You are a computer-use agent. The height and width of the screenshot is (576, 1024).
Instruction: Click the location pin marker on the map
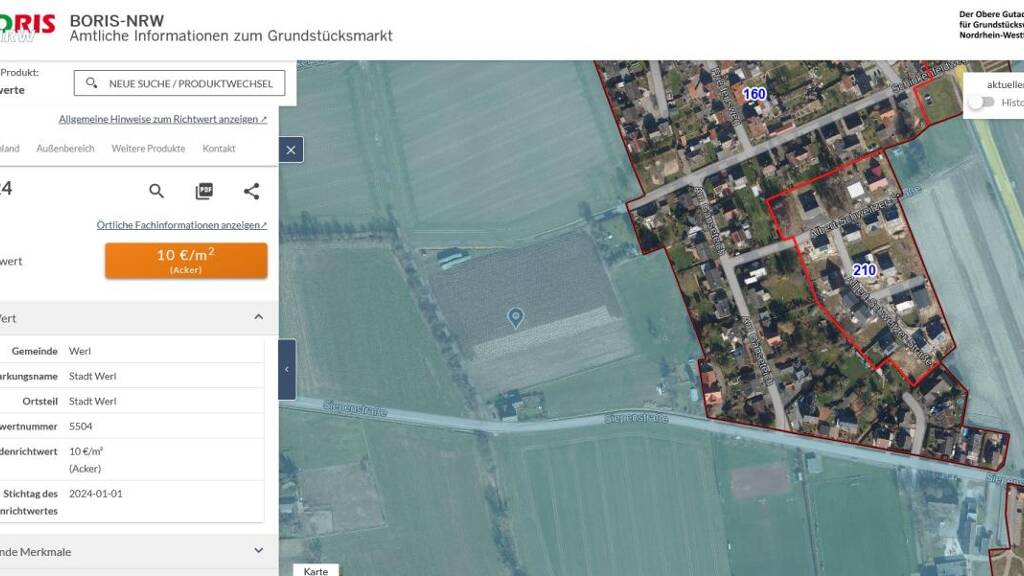(515, 318)
